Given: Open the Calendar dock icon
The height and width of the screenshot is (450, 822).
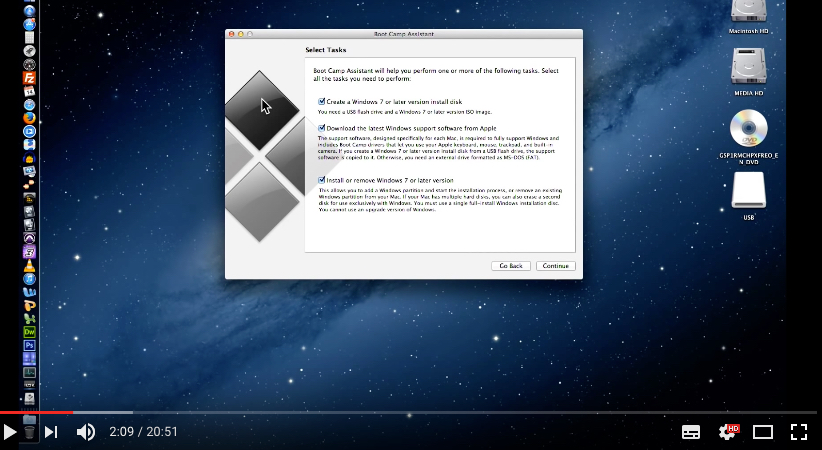Looking at the screenshot, I should (29, 91).
